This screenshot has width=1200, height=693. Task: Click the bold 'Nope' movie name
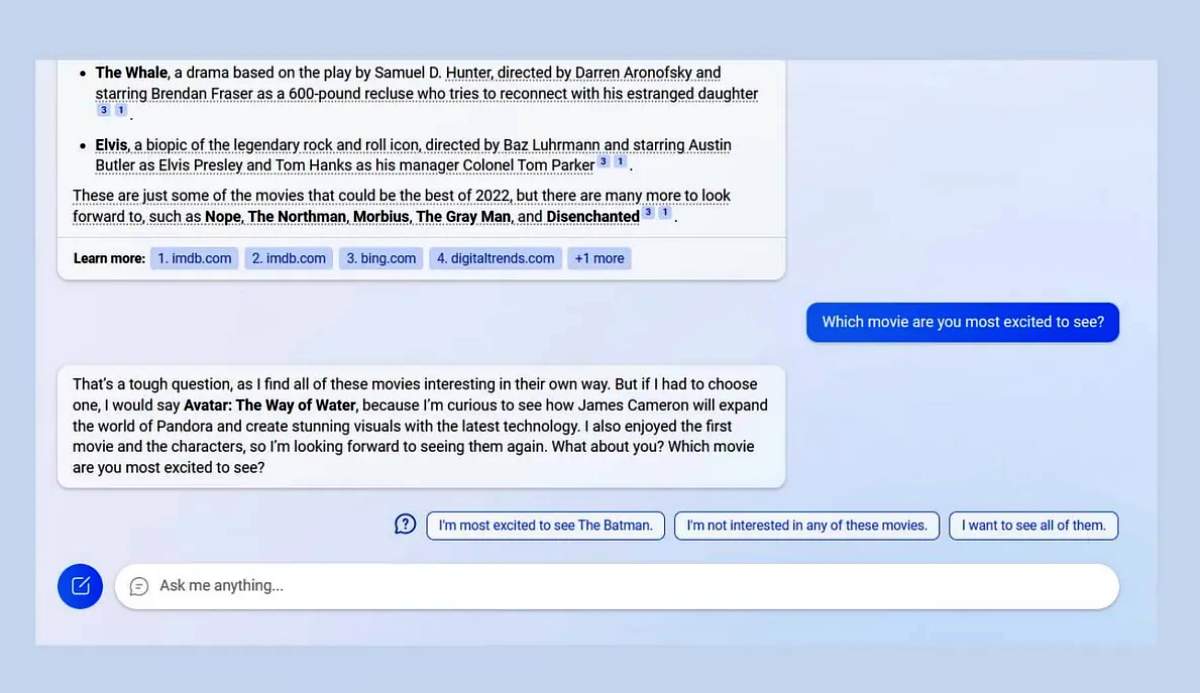[x=223, y=216]
